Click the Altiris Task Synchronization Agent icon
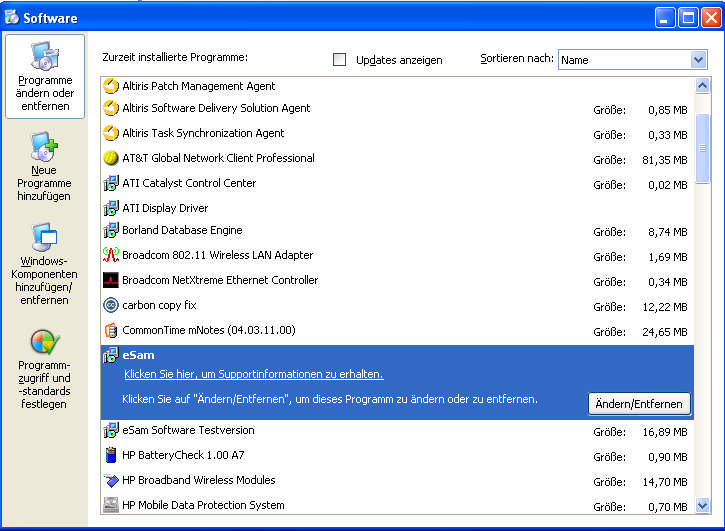This screenshot has width=725, height=531. (111, 133)
